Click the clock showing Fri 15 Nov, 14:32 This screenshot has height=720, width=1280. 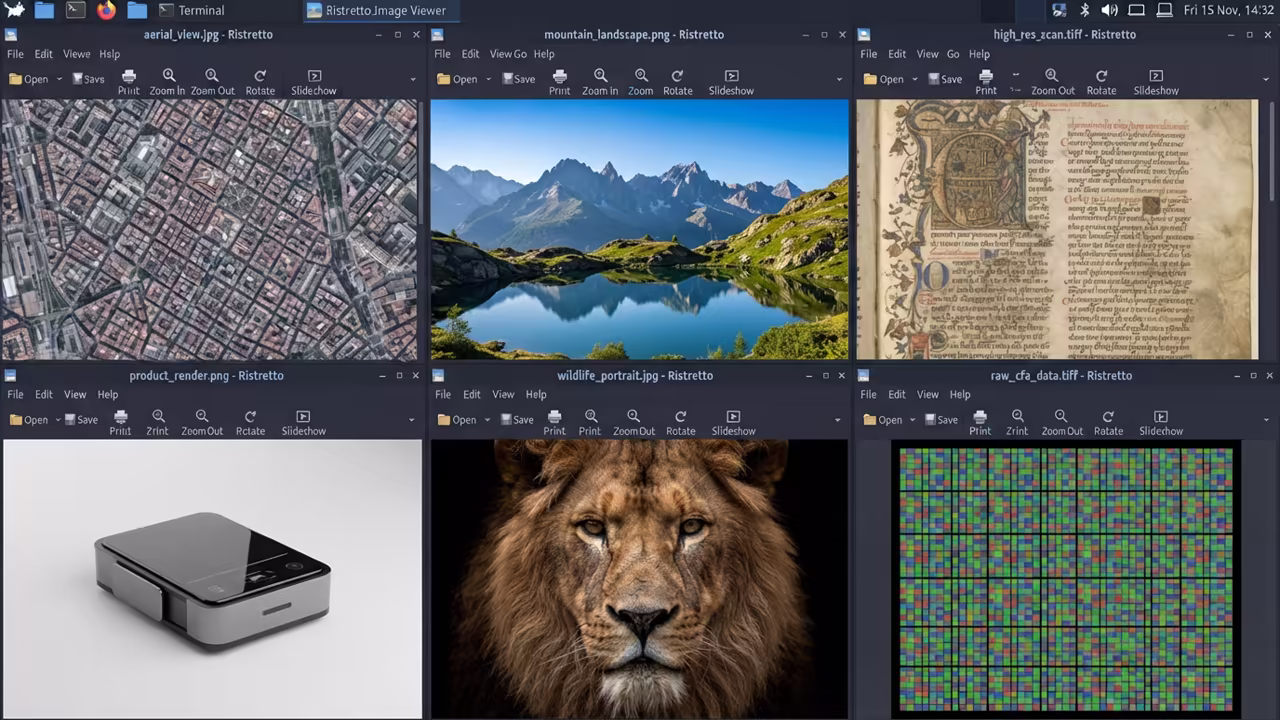pos(1227,10)
